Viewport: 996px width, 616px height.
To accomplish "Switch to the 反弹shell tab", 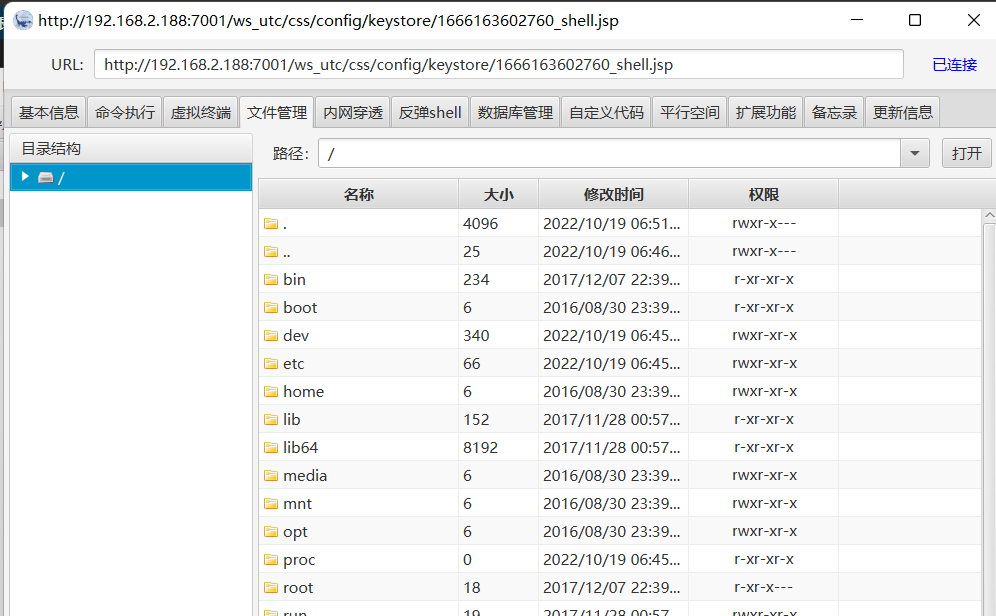I will coord(430,112).
